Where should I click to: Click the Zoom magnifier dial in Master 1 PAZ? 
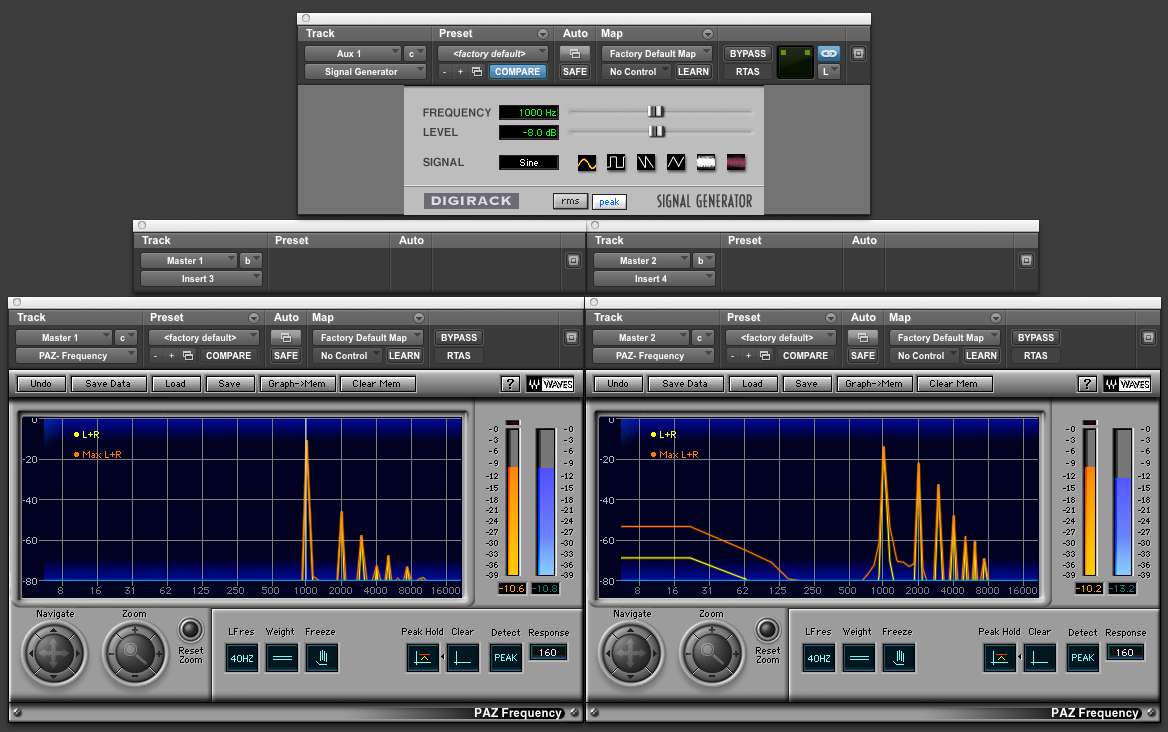pos(135,654)
